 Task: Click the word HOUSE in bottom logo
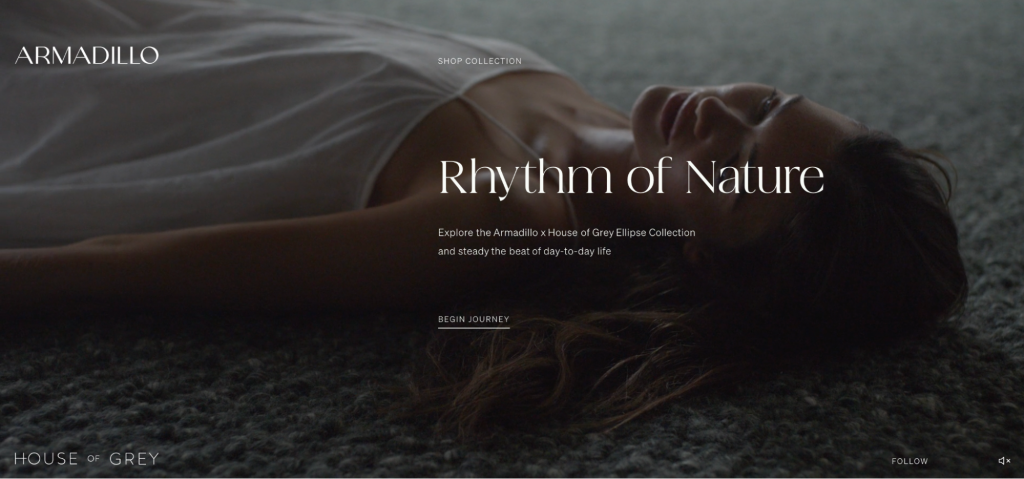coord(46,459)
